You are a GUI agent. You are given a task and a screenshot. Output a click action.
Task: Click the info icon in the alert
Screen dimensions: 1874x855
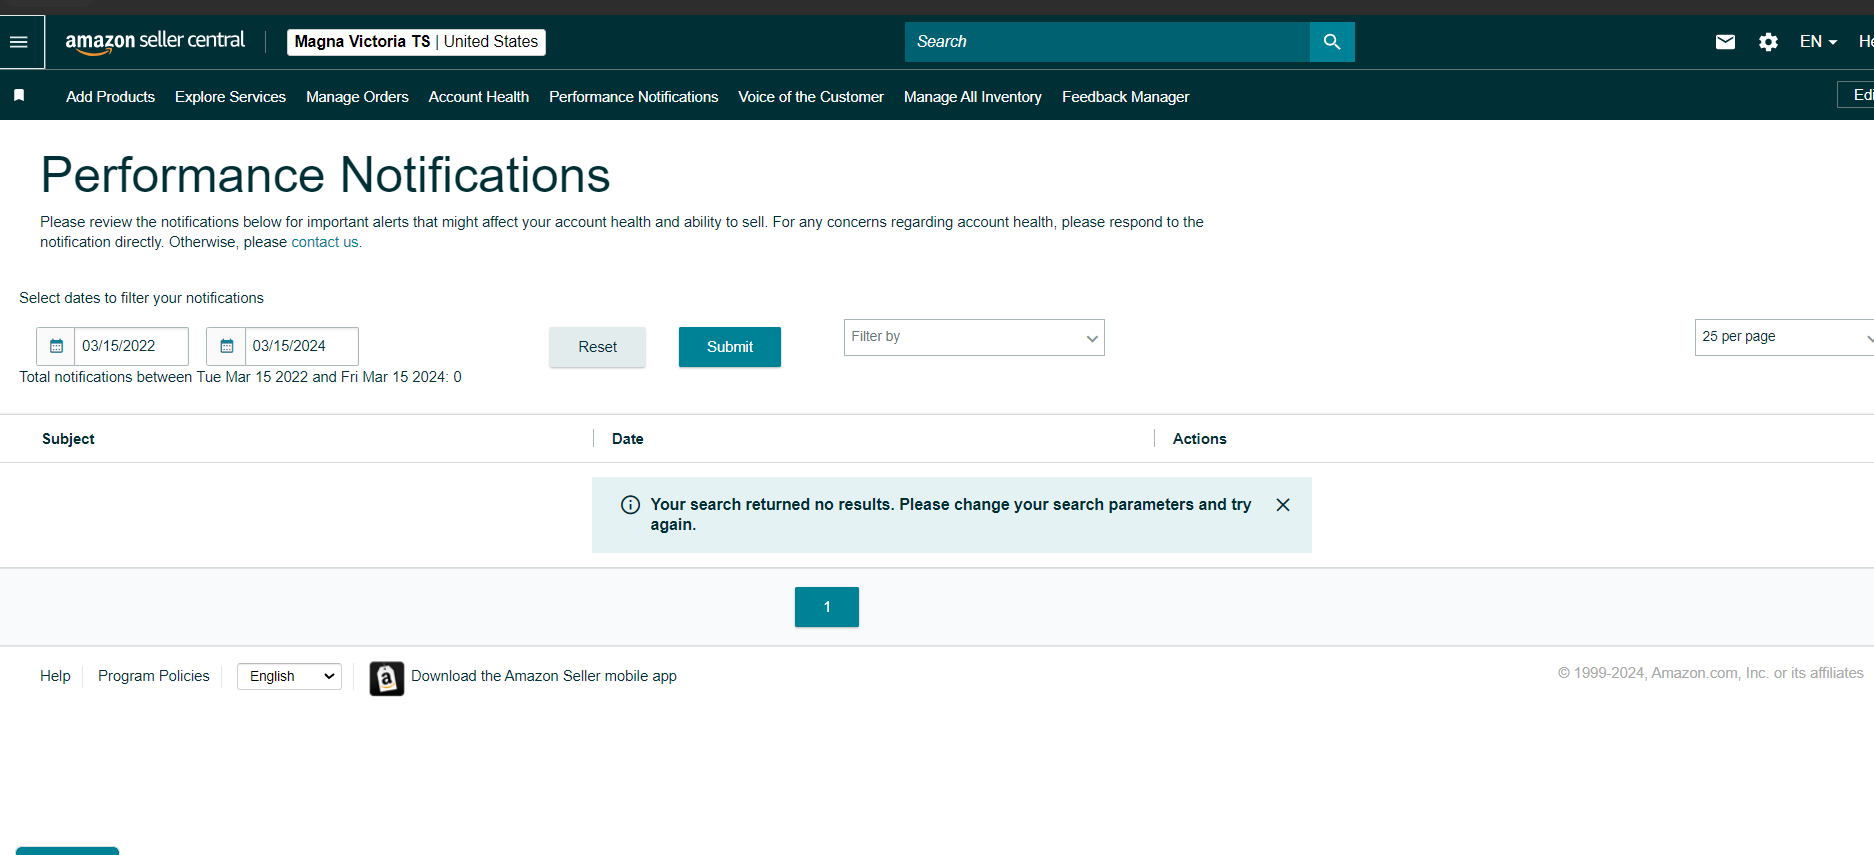[x=630, y=505]
